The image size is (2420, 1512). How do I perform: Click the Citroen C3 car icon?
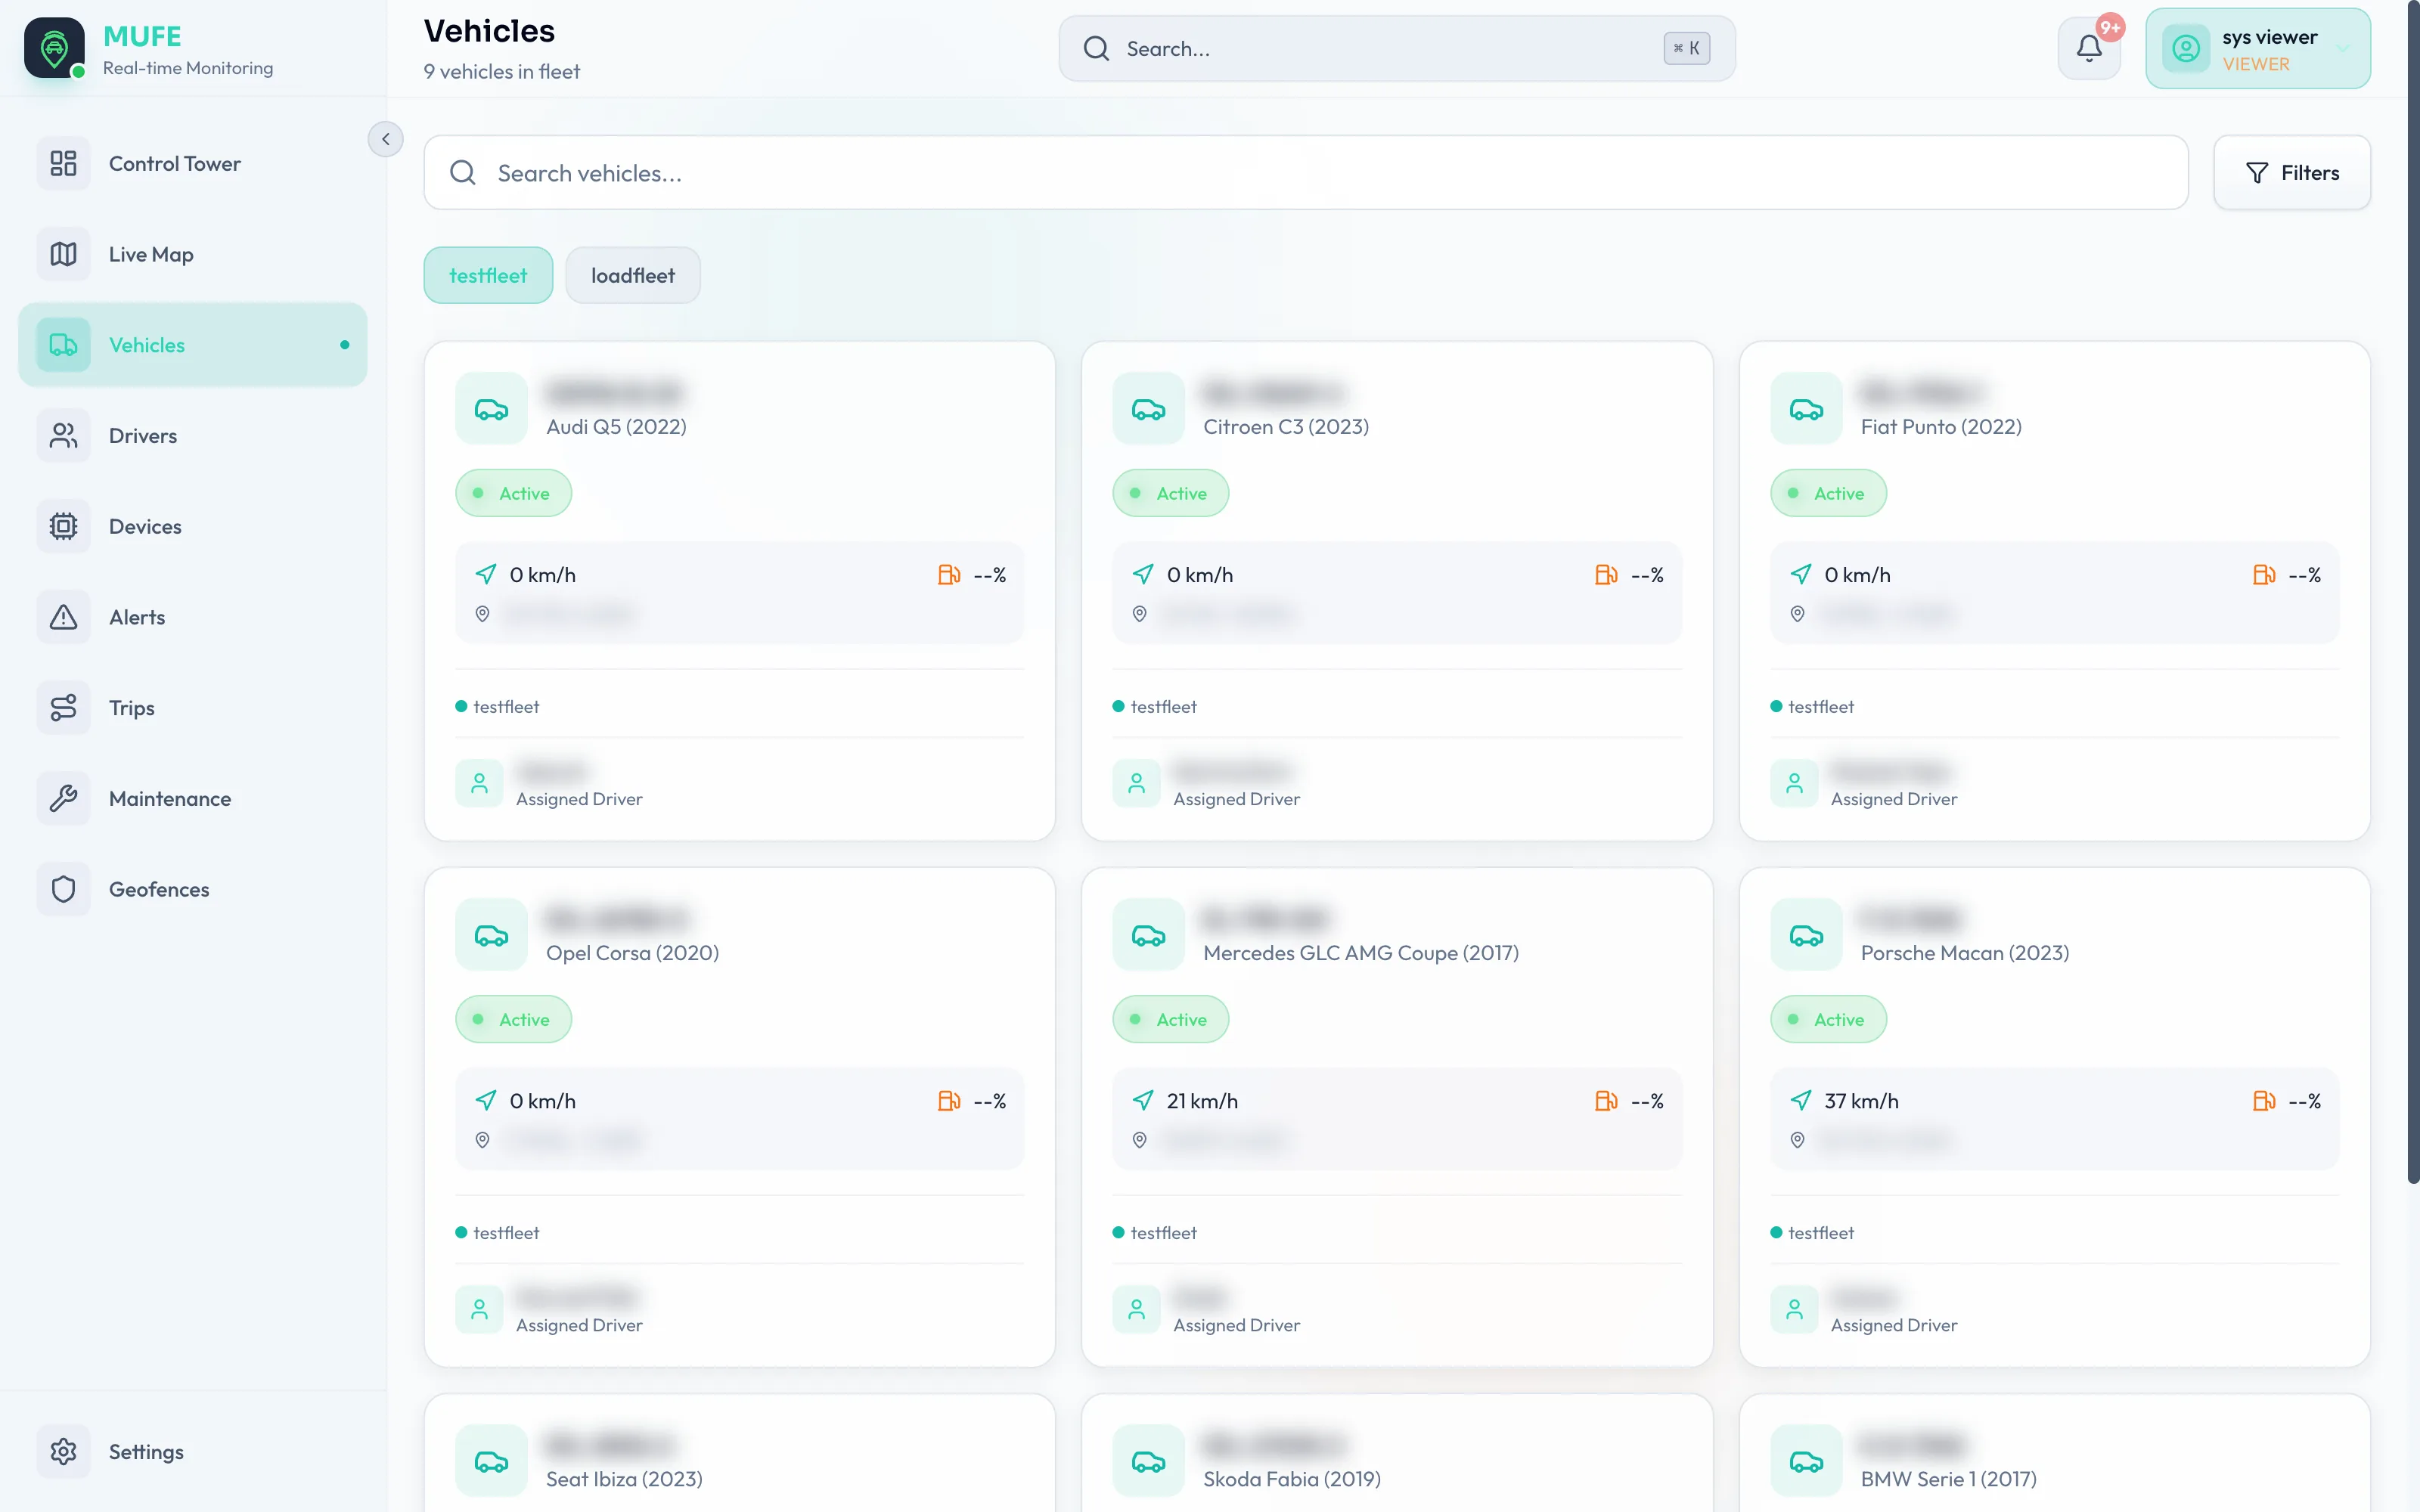click(x=1148, y=409)
